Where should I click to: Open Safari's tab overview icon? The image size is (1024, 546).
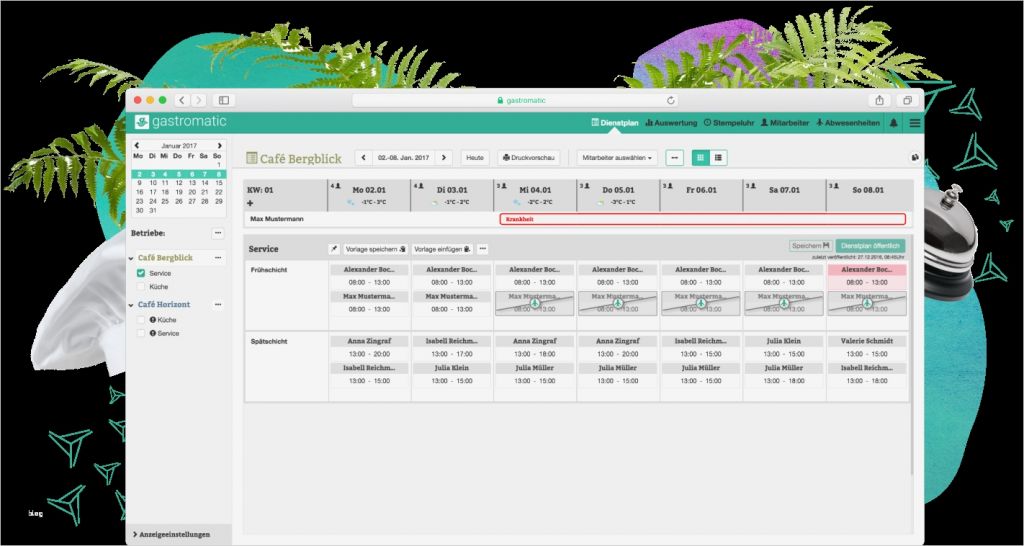907,101
